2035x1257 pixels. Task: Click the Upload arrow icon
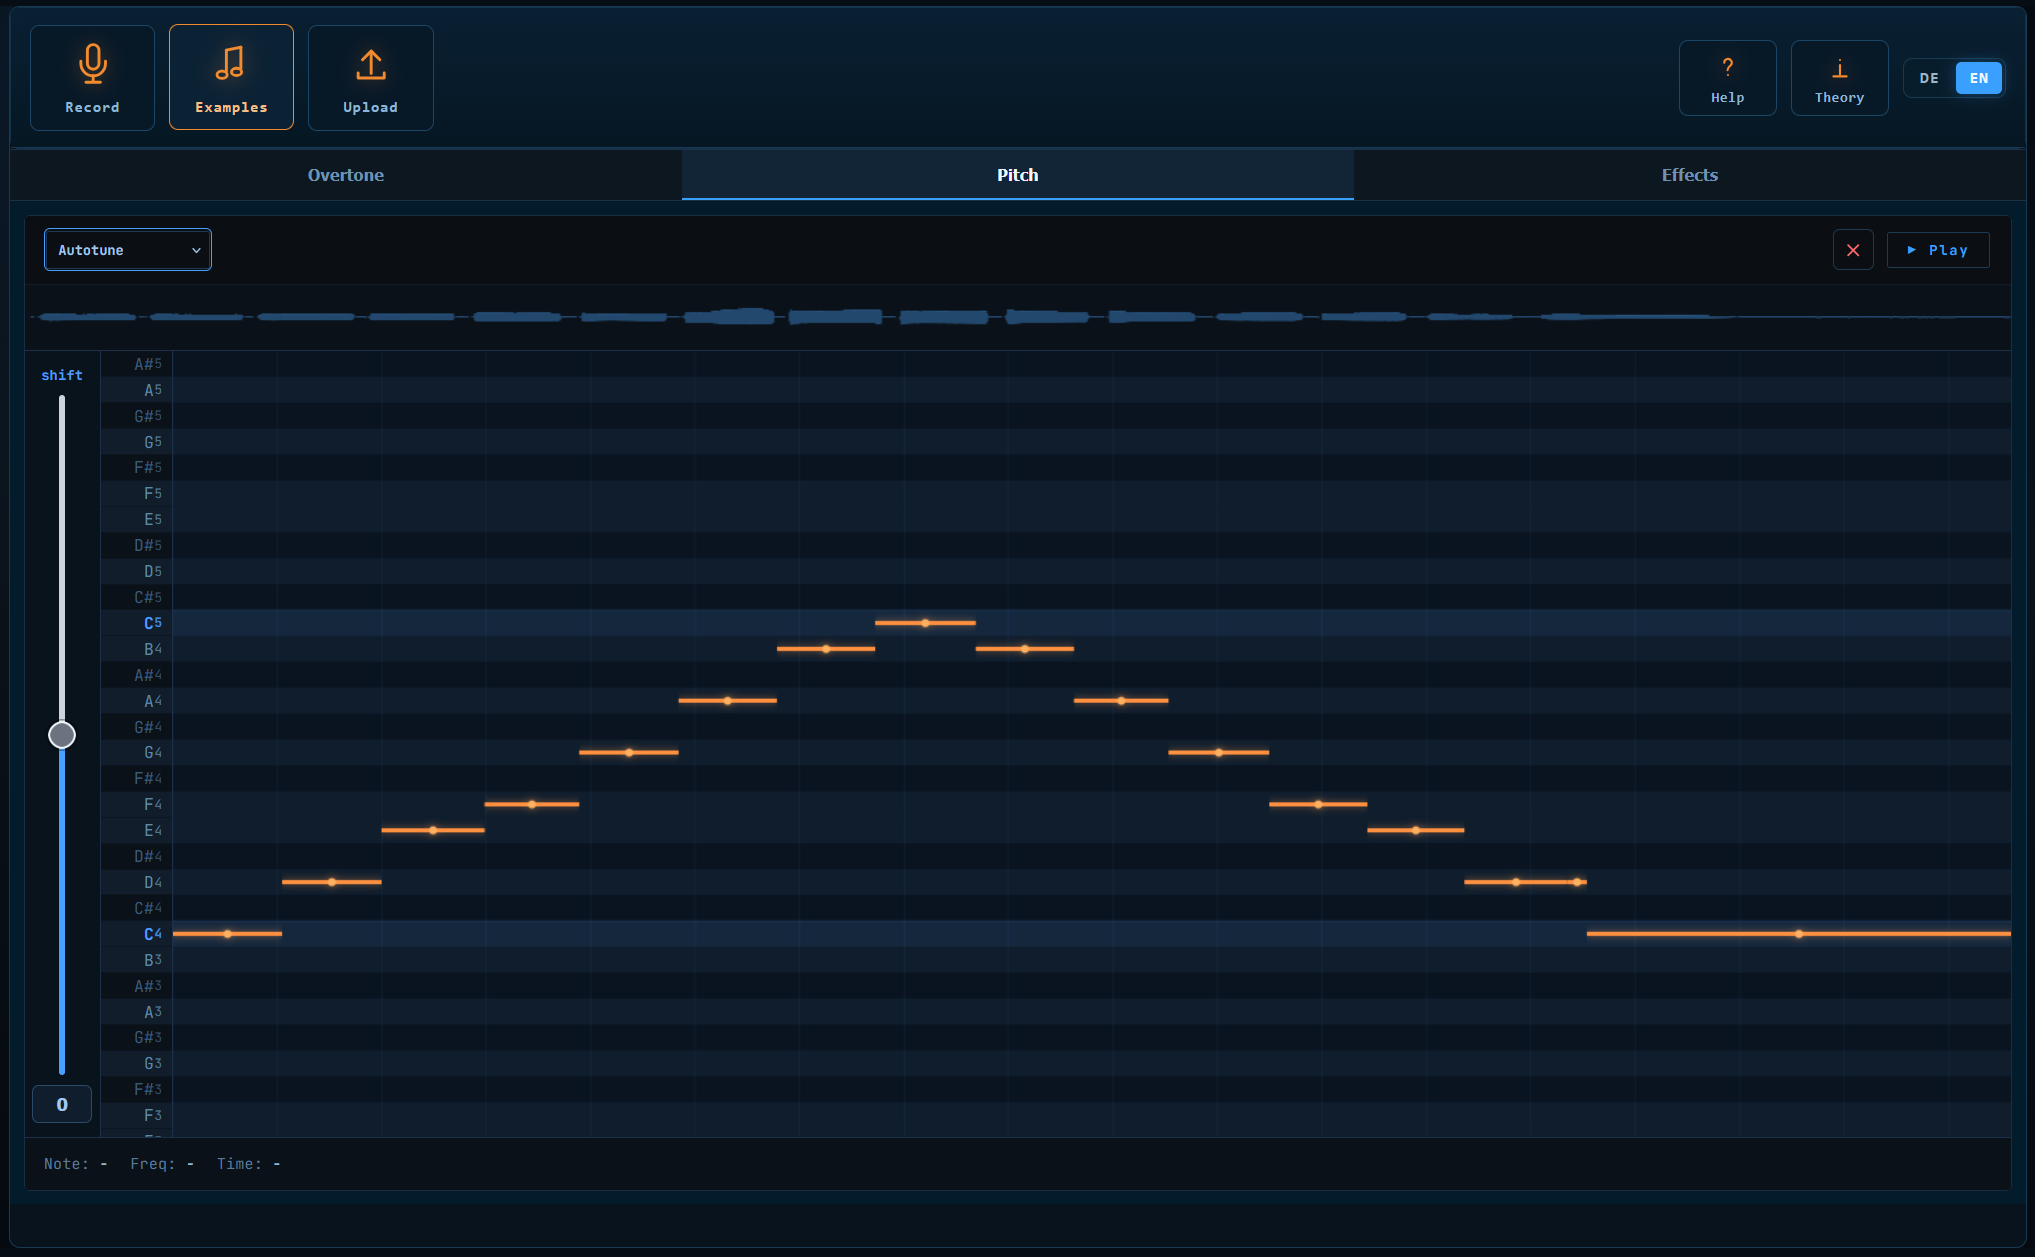click(370, 65)
